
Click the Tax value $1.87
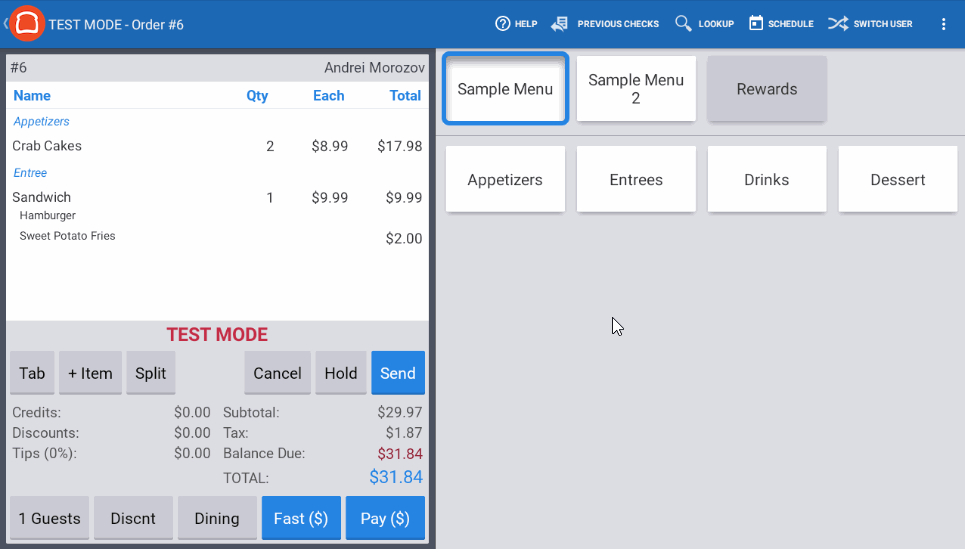[x=404, y=433]
